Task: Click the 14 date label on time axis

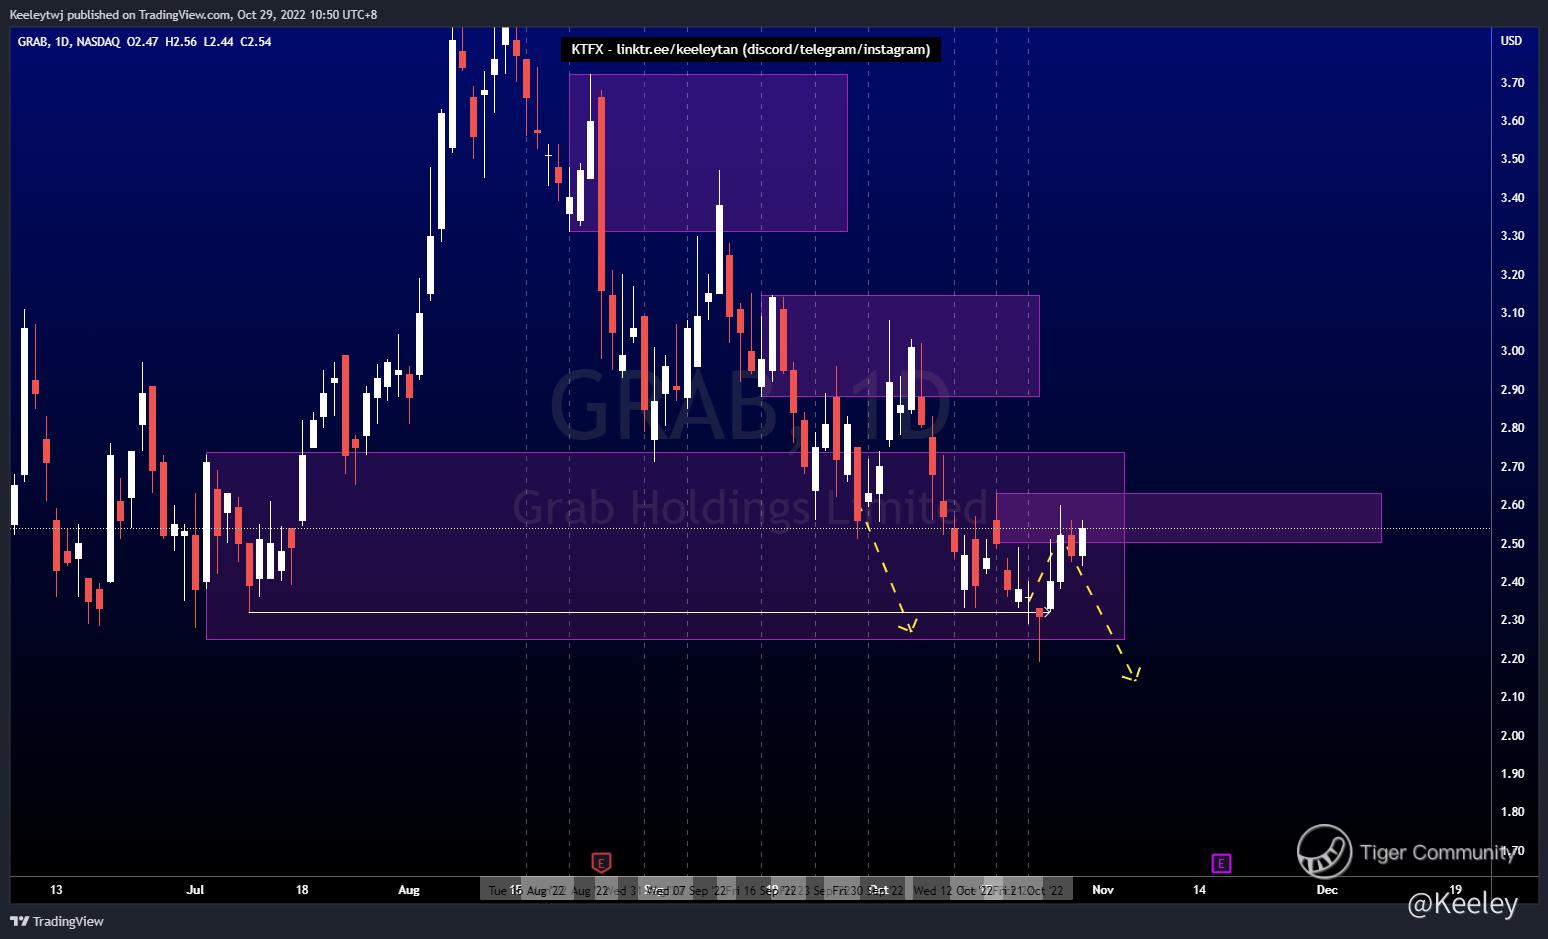Action: 1199,889
